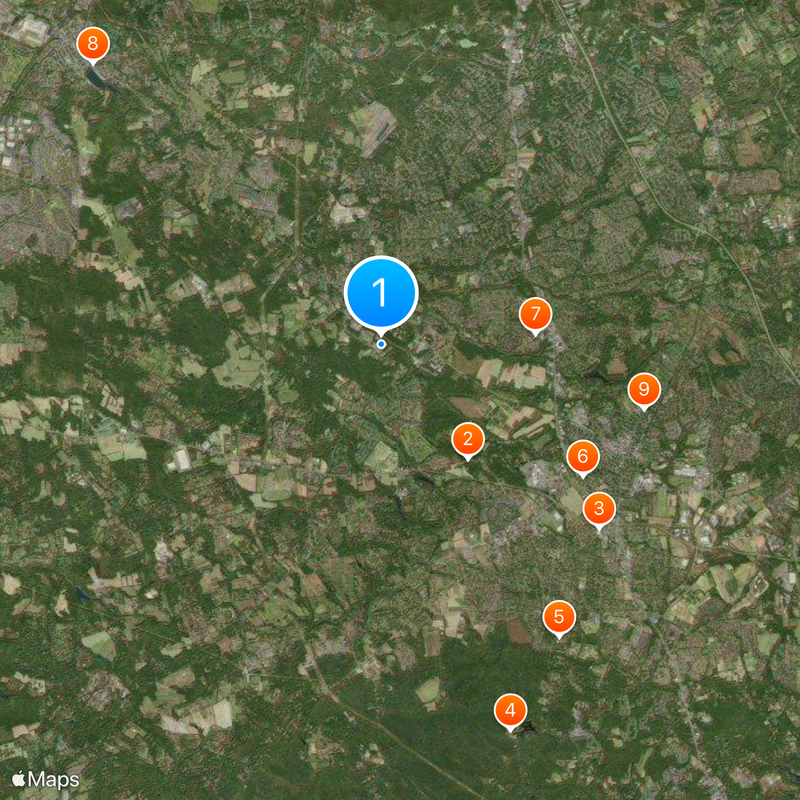Click the brown field left of pin 5

(519, 632)
